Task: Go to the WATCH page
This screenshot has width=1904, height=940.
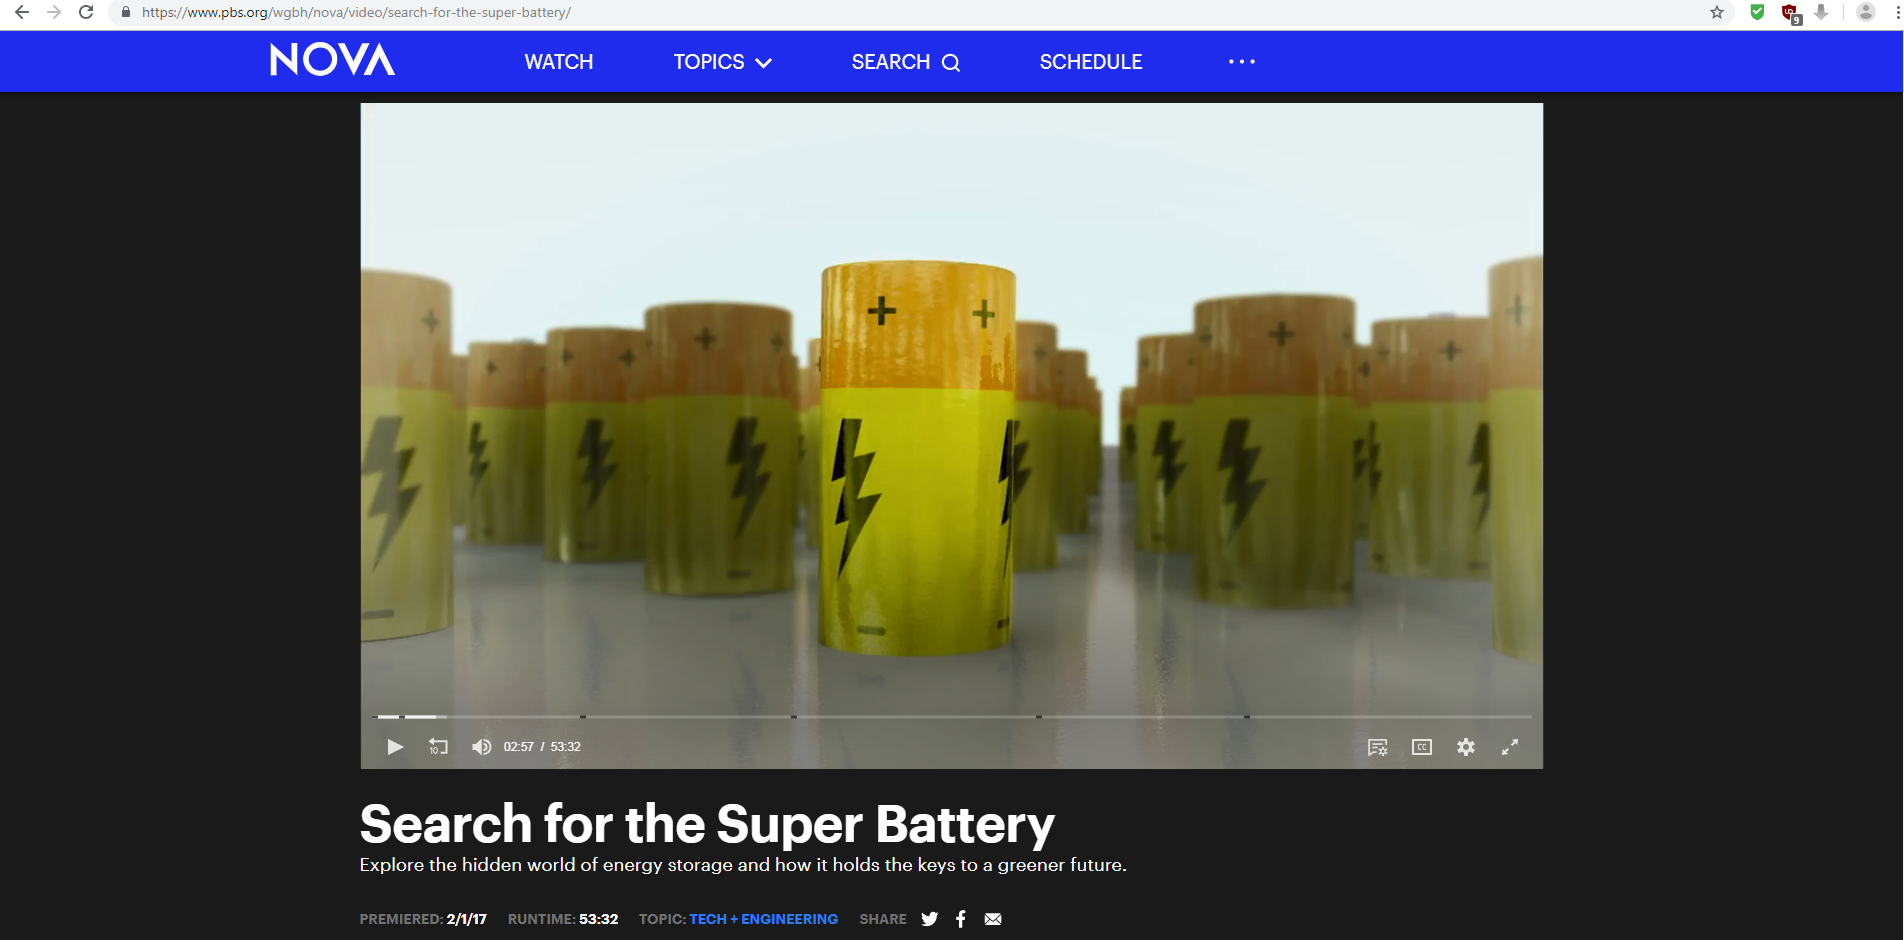Action: pyautogui.click(x=559, y=62)
